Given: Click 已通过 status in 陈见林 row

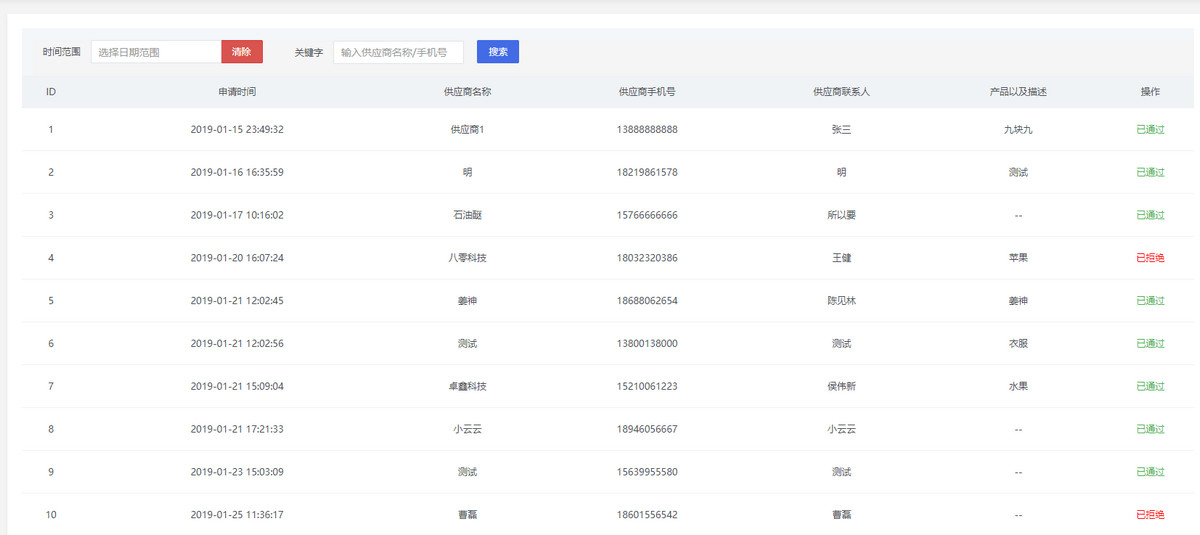Looking at the screenshot, I should [1150, 301].
